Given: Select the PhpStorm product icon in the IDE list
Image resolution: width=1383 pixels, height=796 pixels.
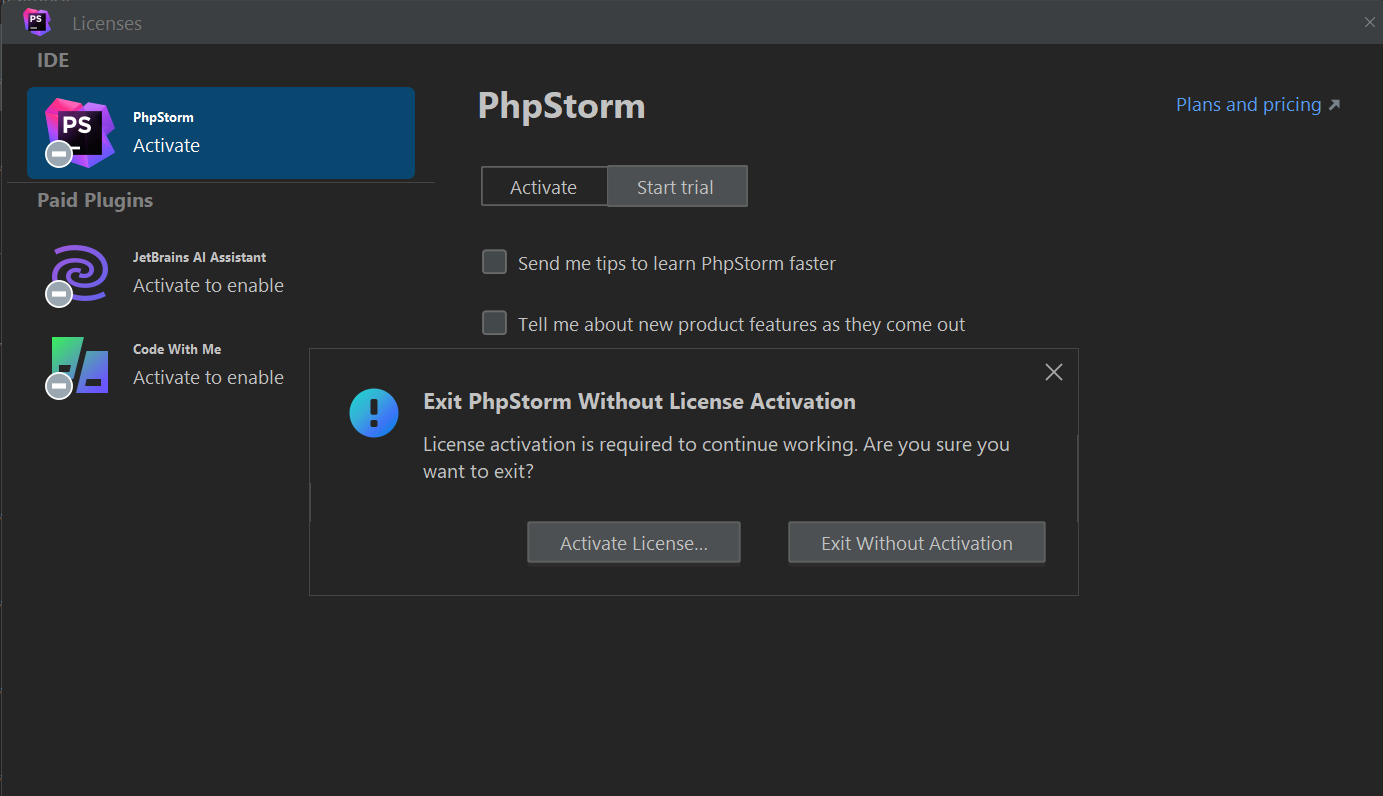Looking at the screenshot, I should (x=78, y=132).
